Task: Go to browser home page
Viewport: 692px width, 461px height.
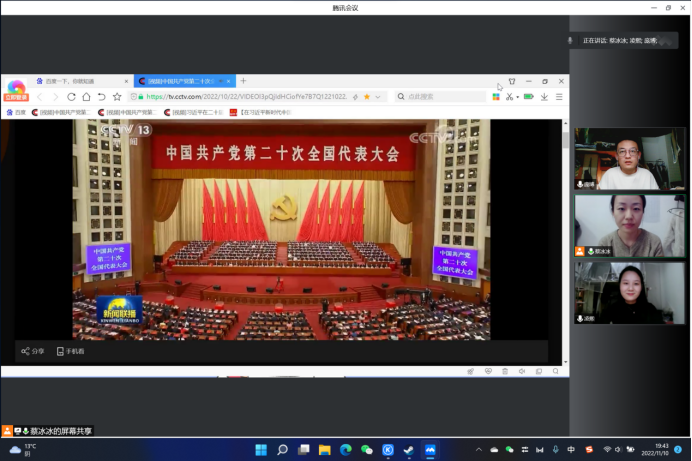Action: point(86,97)
